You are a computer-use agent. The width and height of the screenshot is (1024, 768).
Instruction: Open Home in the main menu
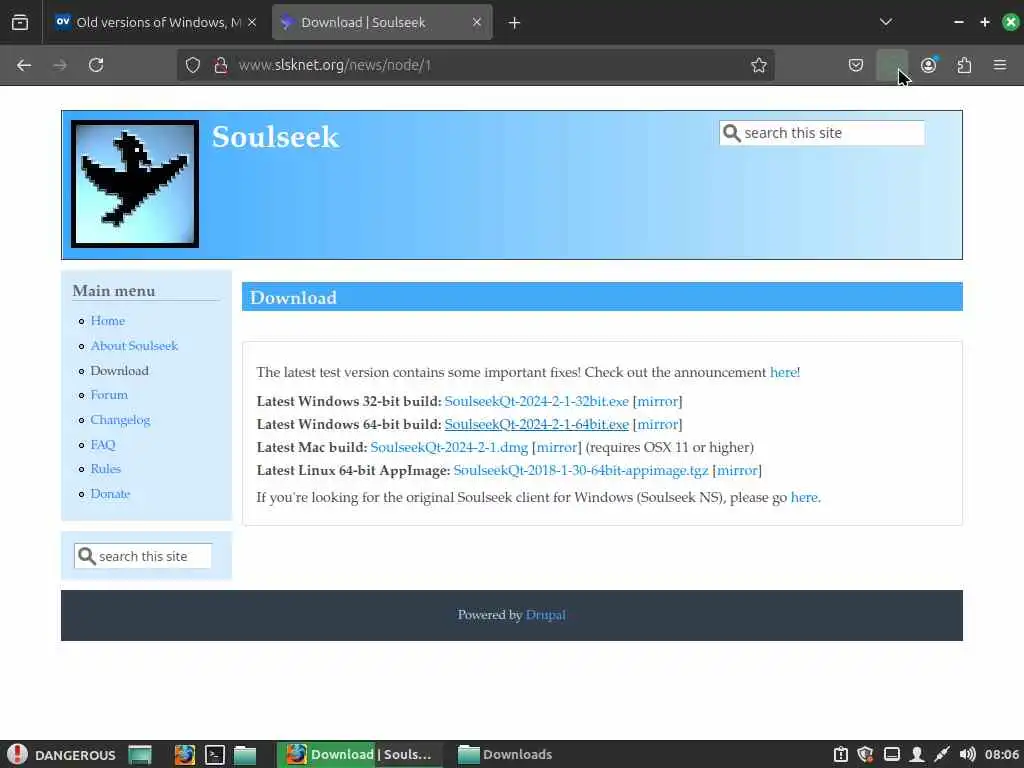tap(108, 321)
